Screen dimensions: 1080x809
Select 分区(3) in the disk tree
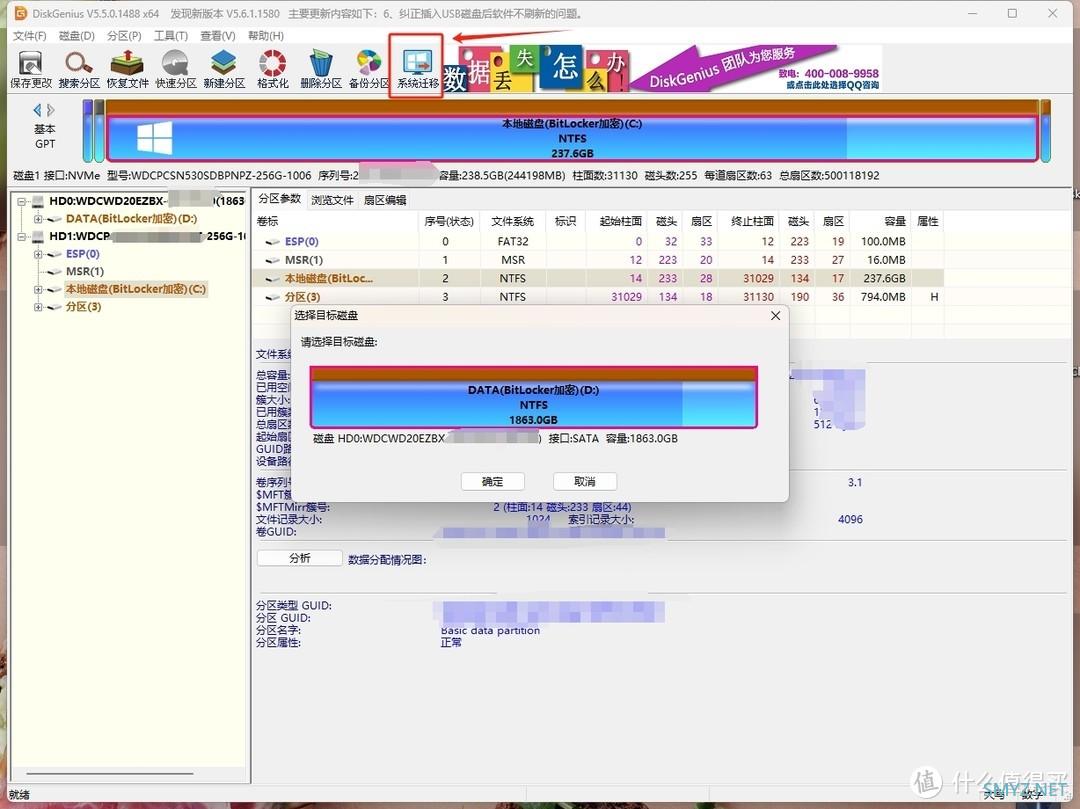pos(83,307)
